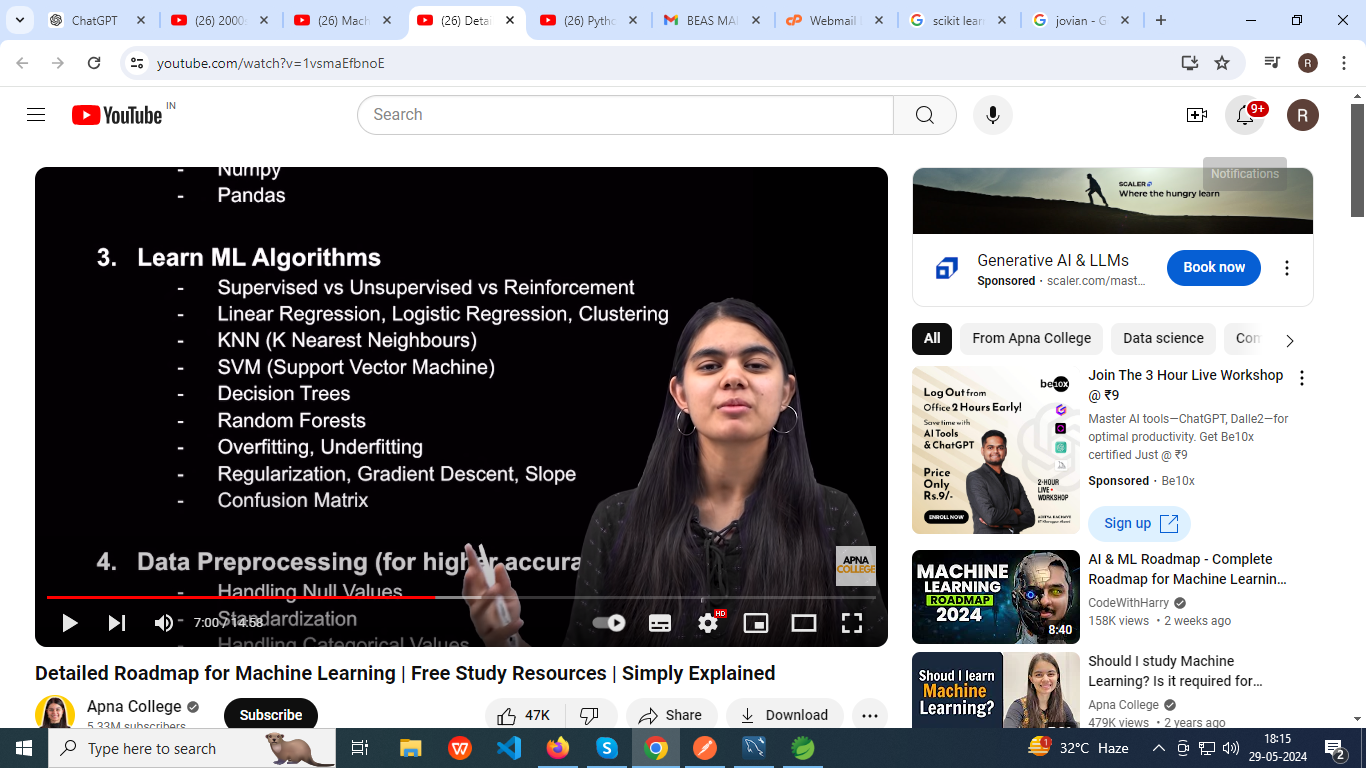Toggle theater mode
Viewport: 1366px width, 768px height.
pyautogui.click(x=804, y=623)
